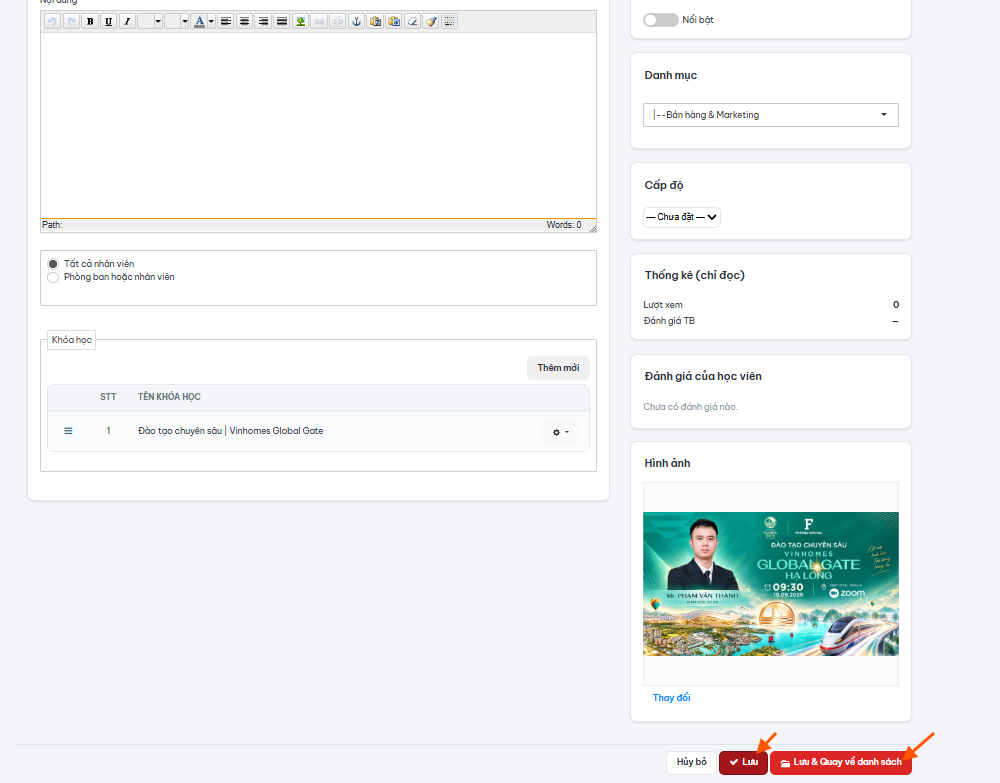1000x783 pixels.
Task: Click the last editor toolbar icon
Action: pyautogui.click(x=450, y=22)
